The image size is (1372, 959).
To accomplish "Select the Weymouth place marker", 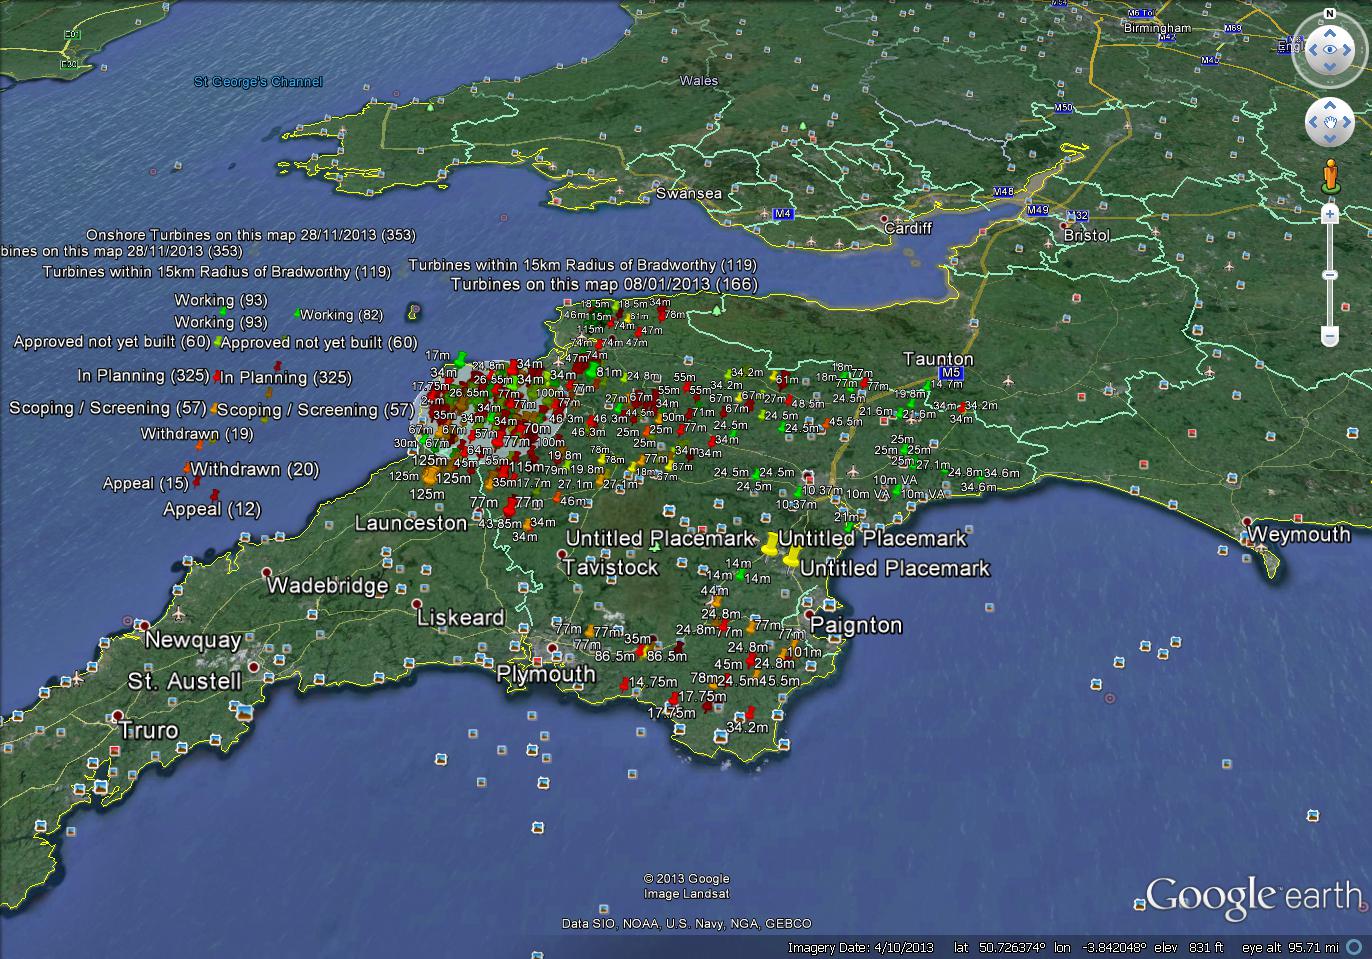I will tap(1247, 522).
